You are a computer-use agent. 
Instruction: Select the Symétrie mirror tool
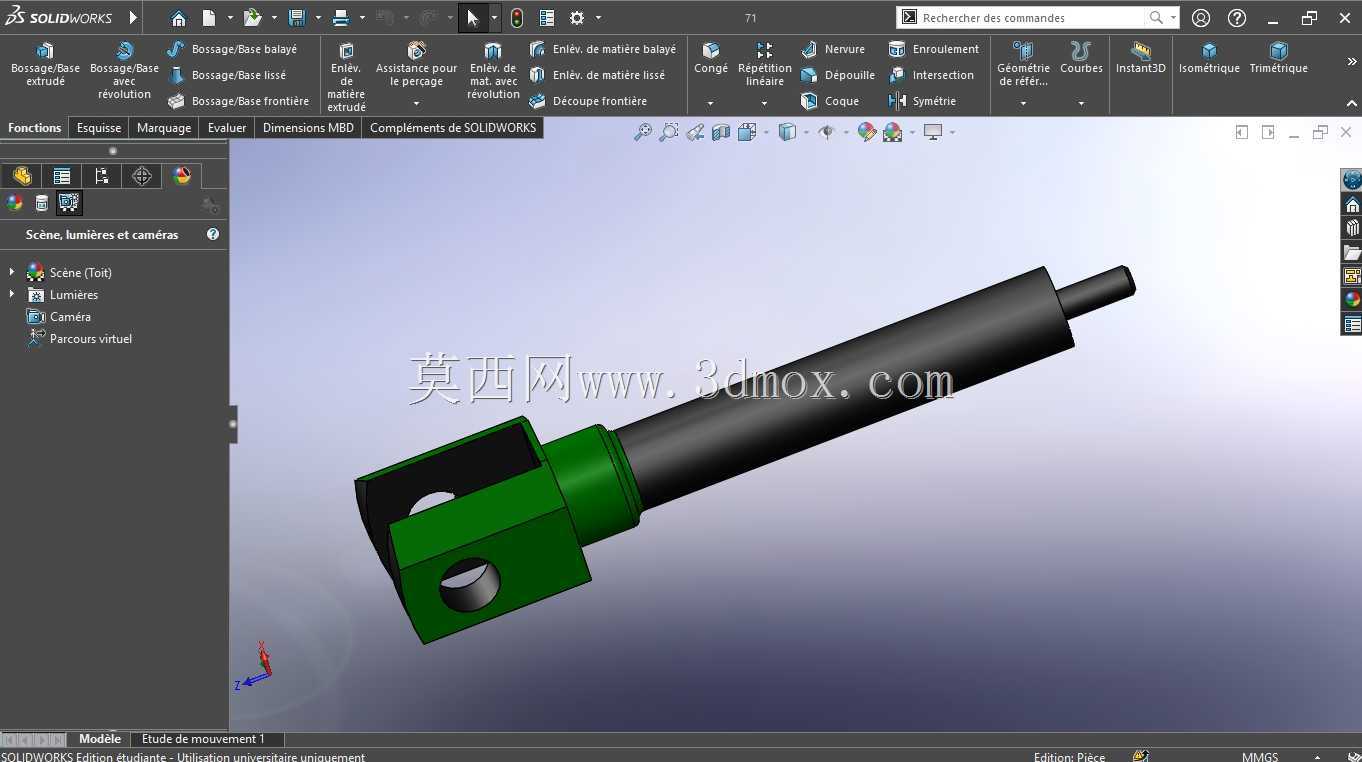[x=921, y=101]
